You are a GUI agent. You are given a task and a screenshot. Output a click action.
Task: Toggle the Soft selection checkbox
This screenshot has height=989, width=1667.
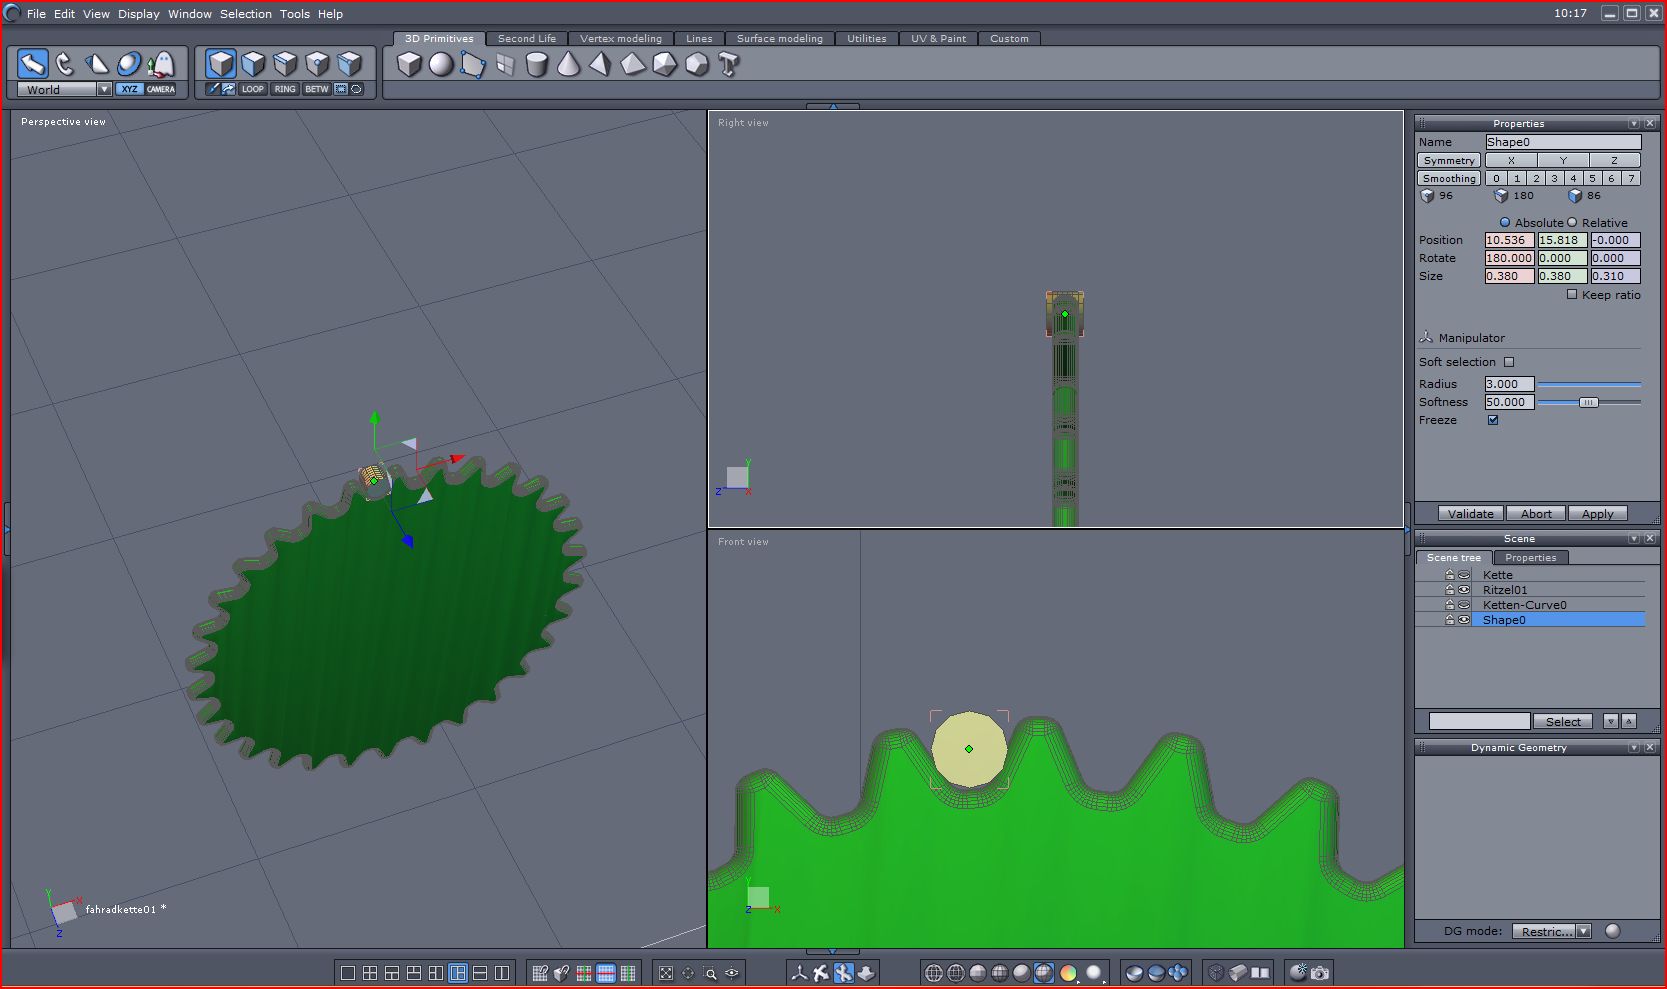pos(1509,362)
